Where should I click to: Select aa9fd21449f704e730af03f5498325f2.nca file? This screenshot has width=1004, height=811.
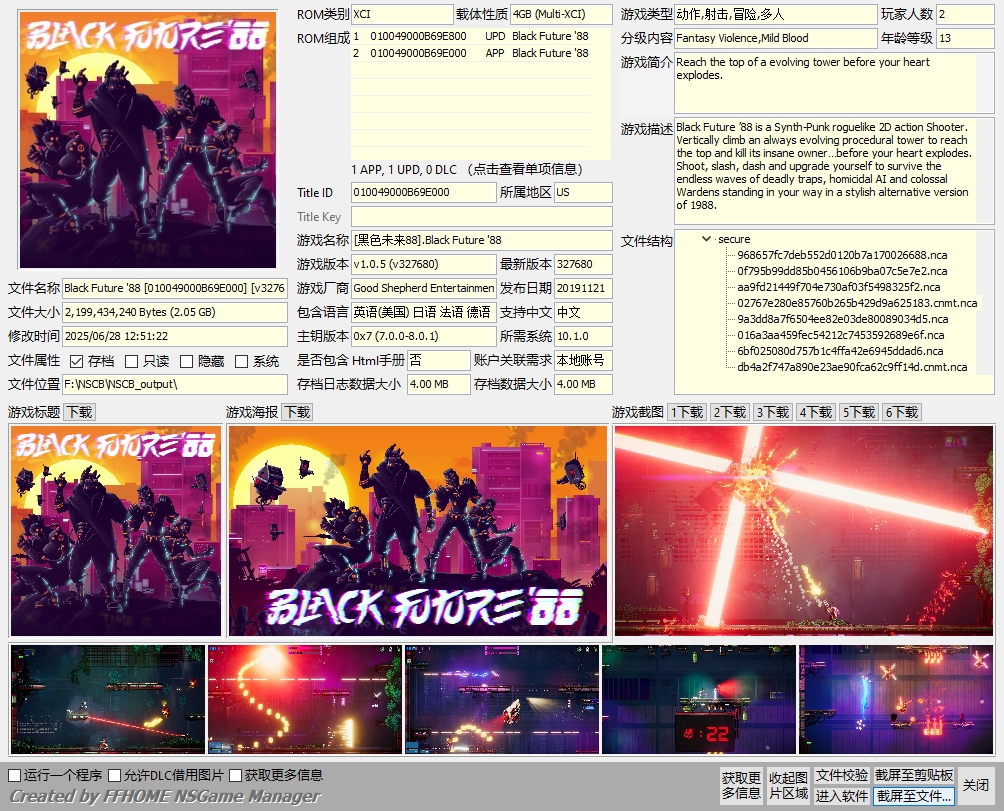(x=839, y=287)
